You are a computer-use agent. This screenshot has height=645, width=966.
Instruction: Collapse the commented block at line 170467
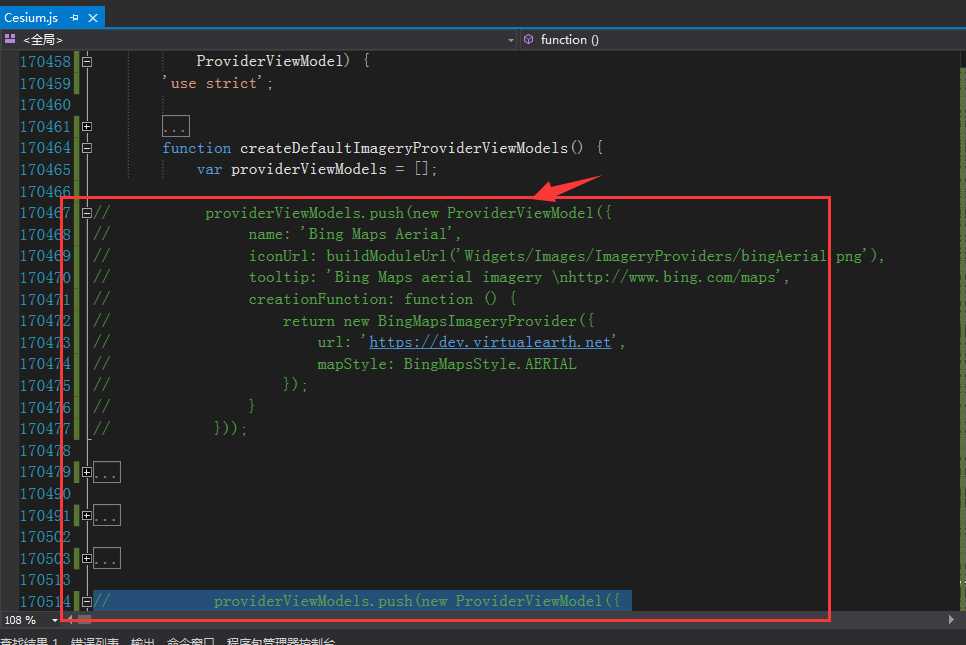(x=87, y=213)
